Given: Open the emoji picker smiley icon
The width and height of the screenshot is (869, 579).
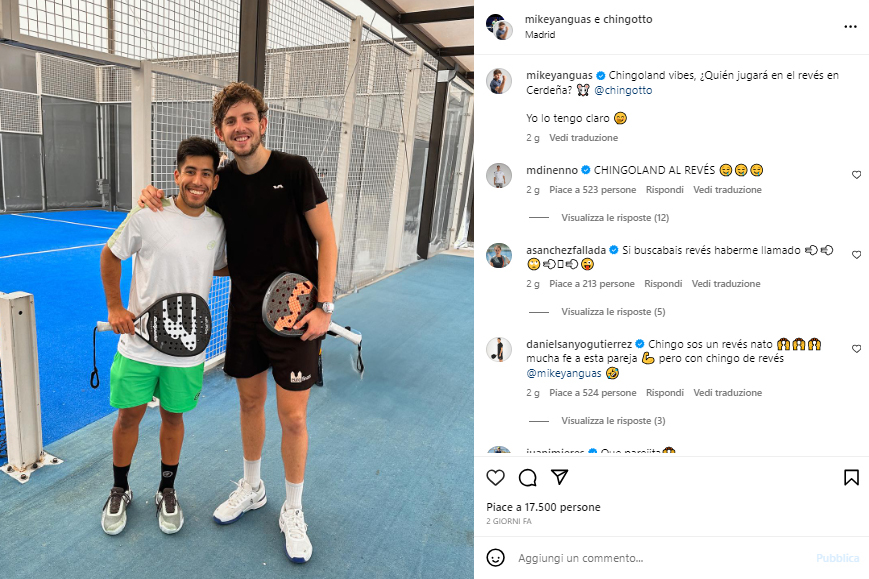Looking at the screenshot, I should 495,557.
